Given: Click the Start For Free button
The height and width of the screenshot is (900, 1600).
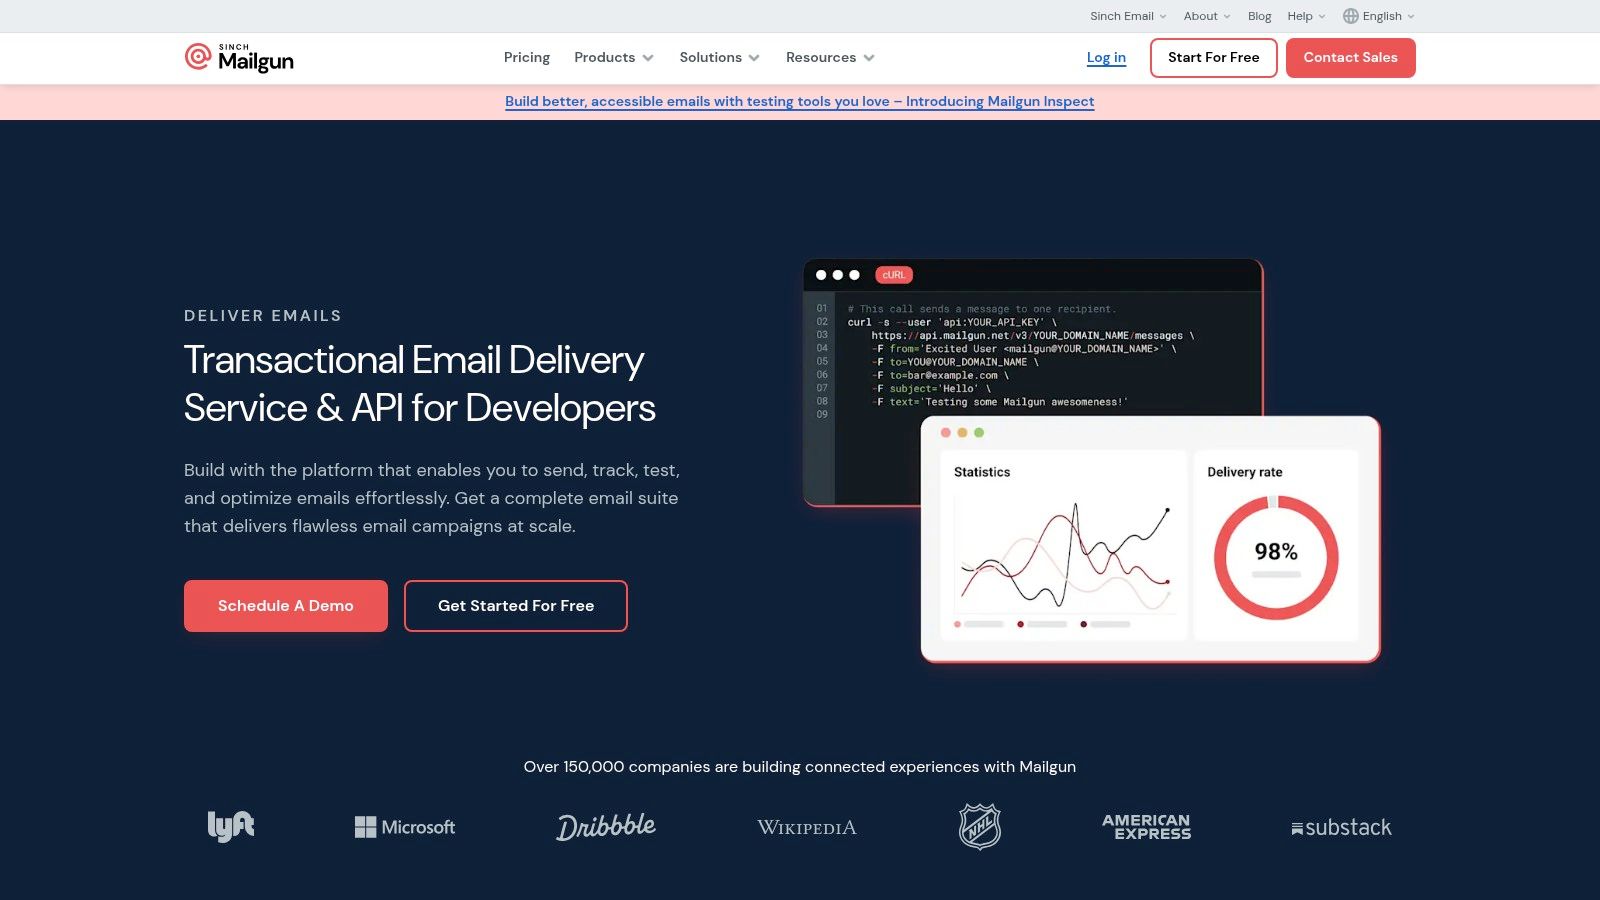Looking at the screenshot, I should 1213,58.
